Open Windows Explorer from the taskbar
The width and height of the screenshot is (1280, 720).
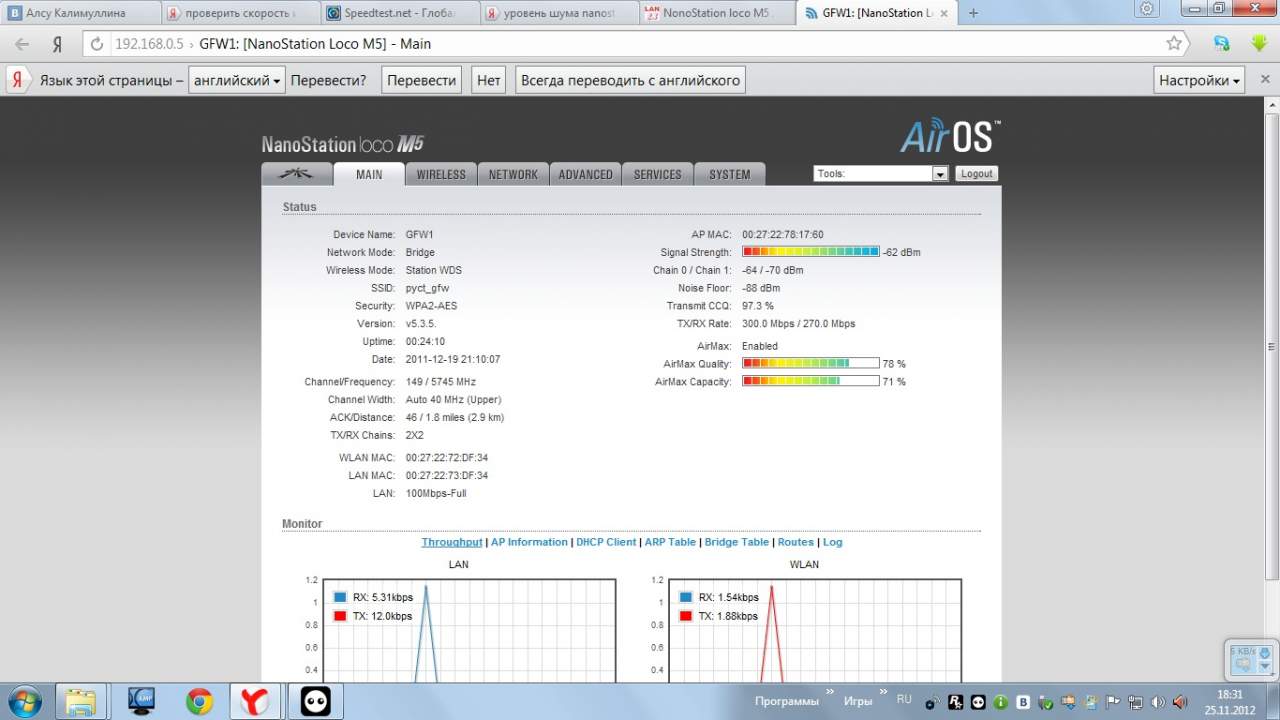81,701
